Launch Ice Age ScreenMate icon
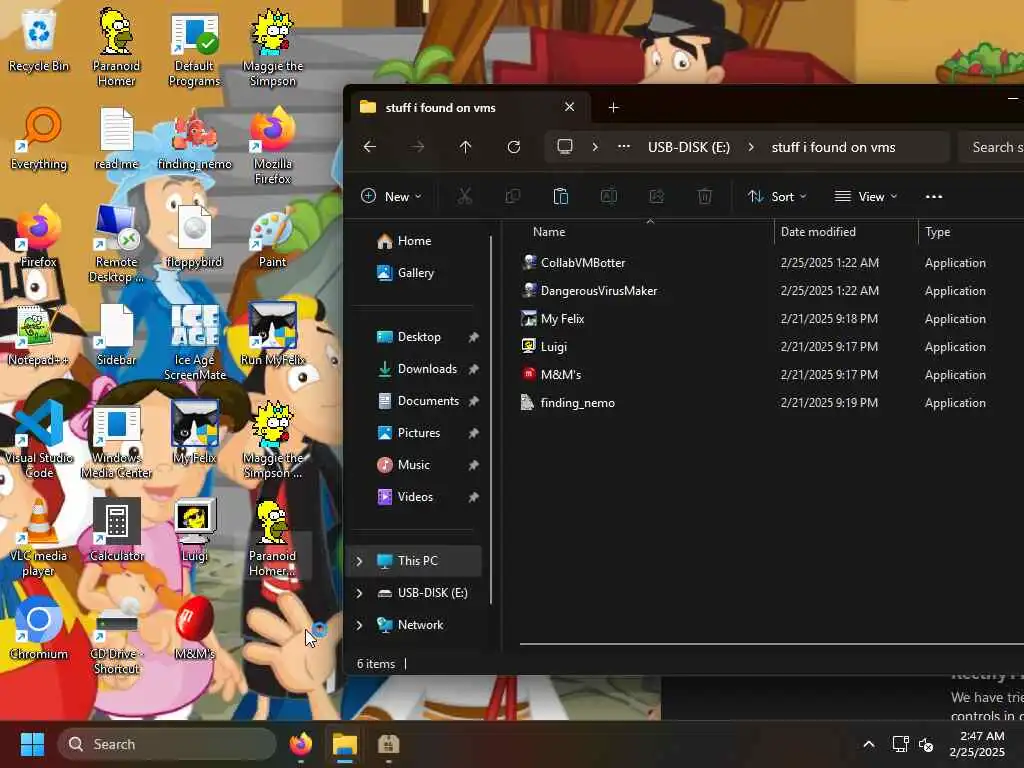 (195, 342)
